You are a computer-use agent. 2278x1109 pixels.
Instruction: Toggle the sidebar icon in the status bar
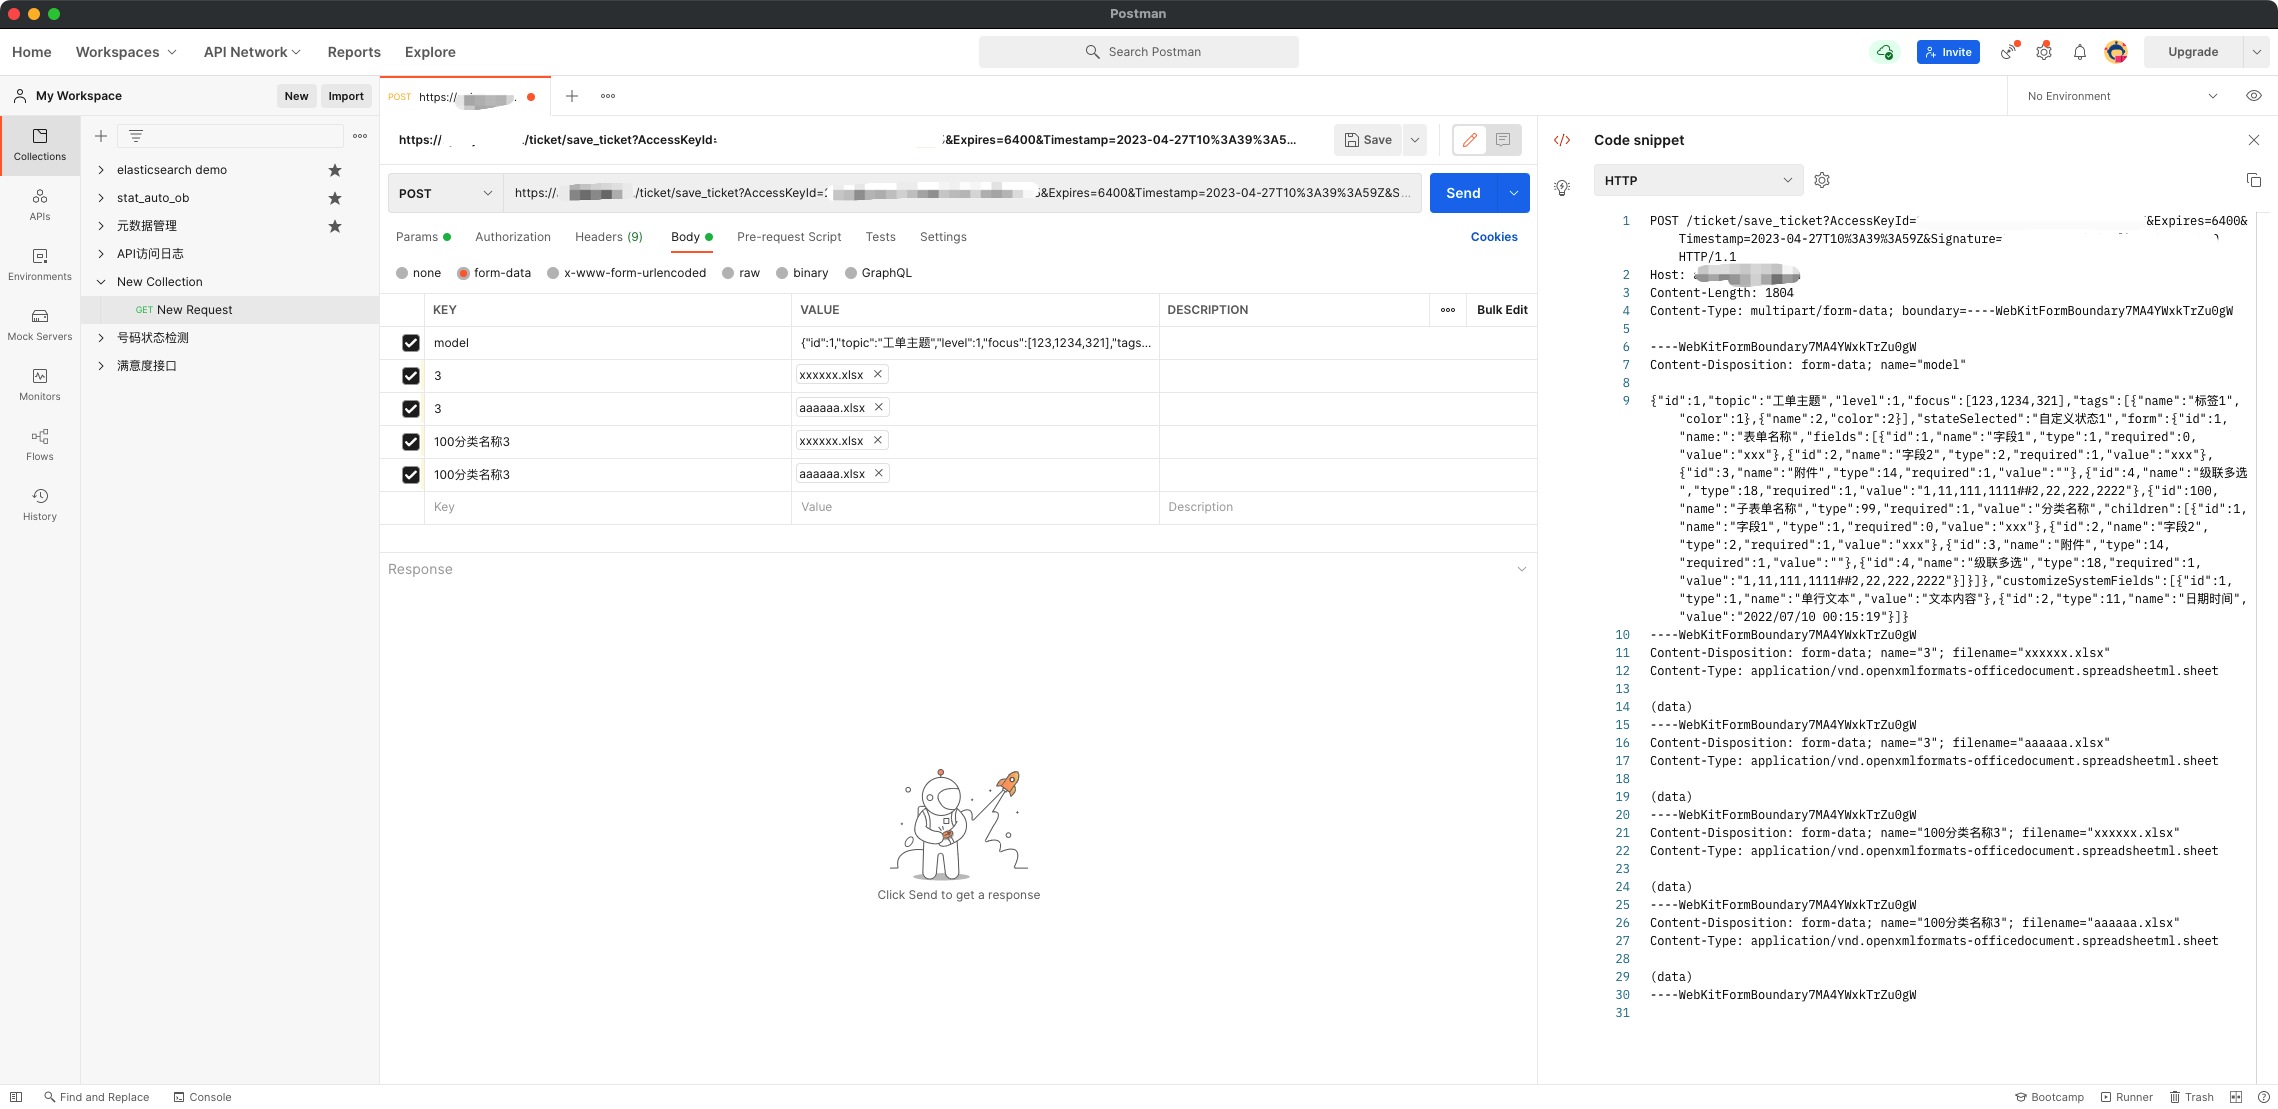tap(16, 1097)
